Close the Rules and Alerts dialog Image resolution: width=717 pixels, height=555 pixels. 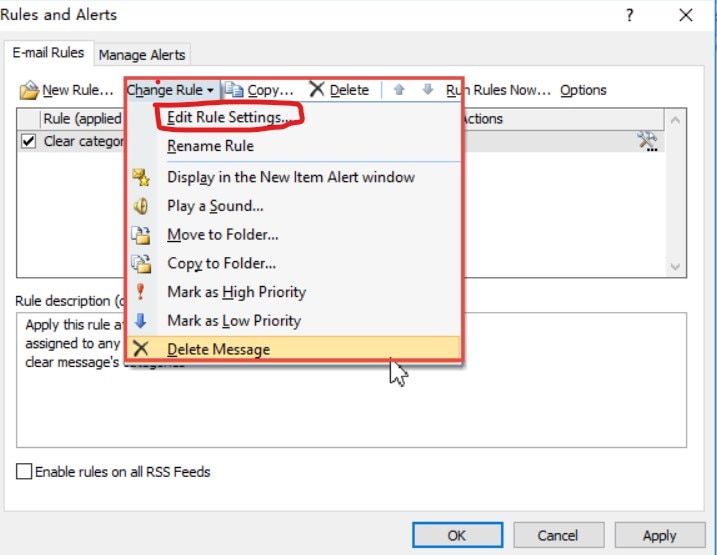pos(685,15)
